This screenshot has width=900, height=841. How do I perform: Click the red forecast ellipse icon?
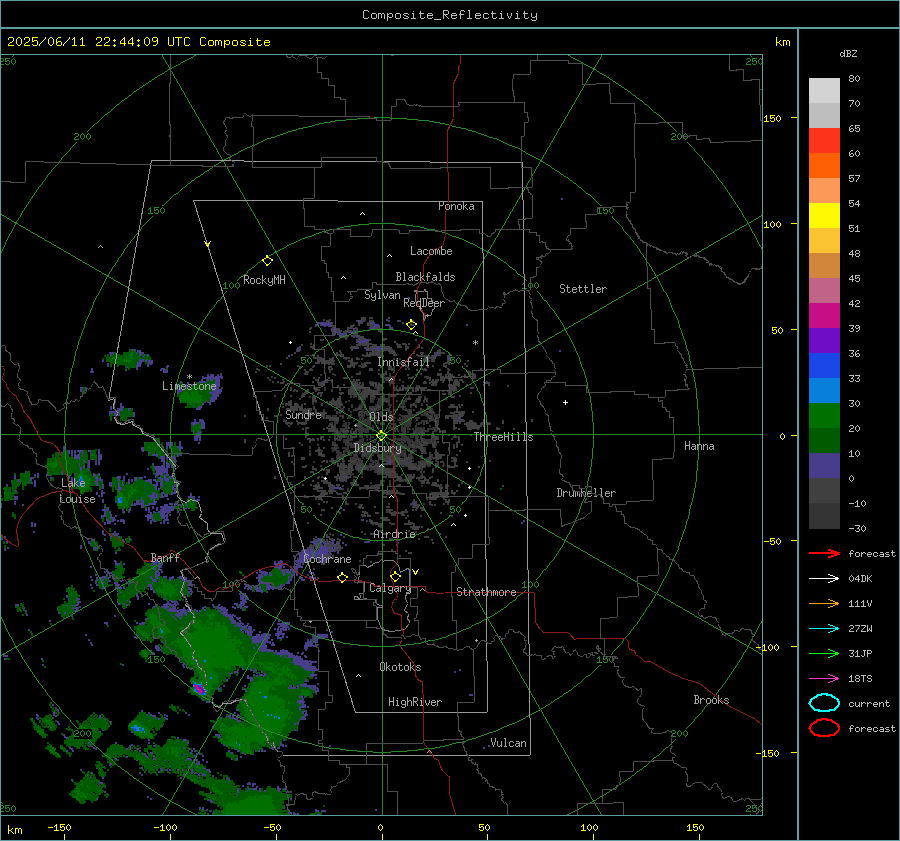(x=824, y=728)
